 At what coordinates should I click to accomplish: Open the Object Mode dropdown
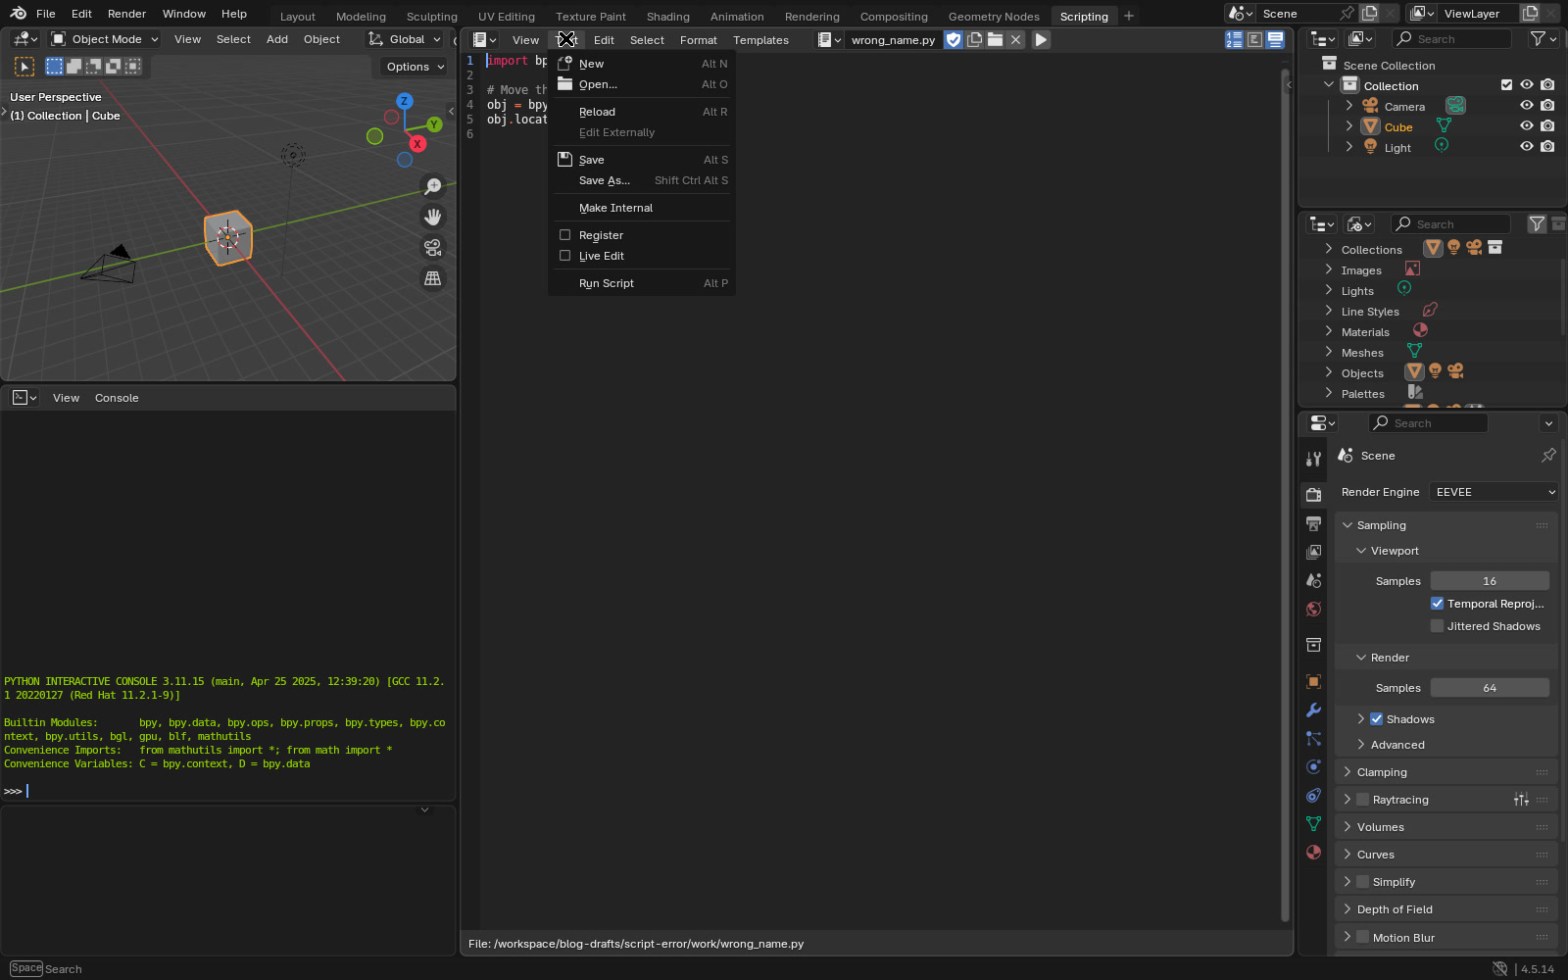pyautogui.click(x=105, y=39)
